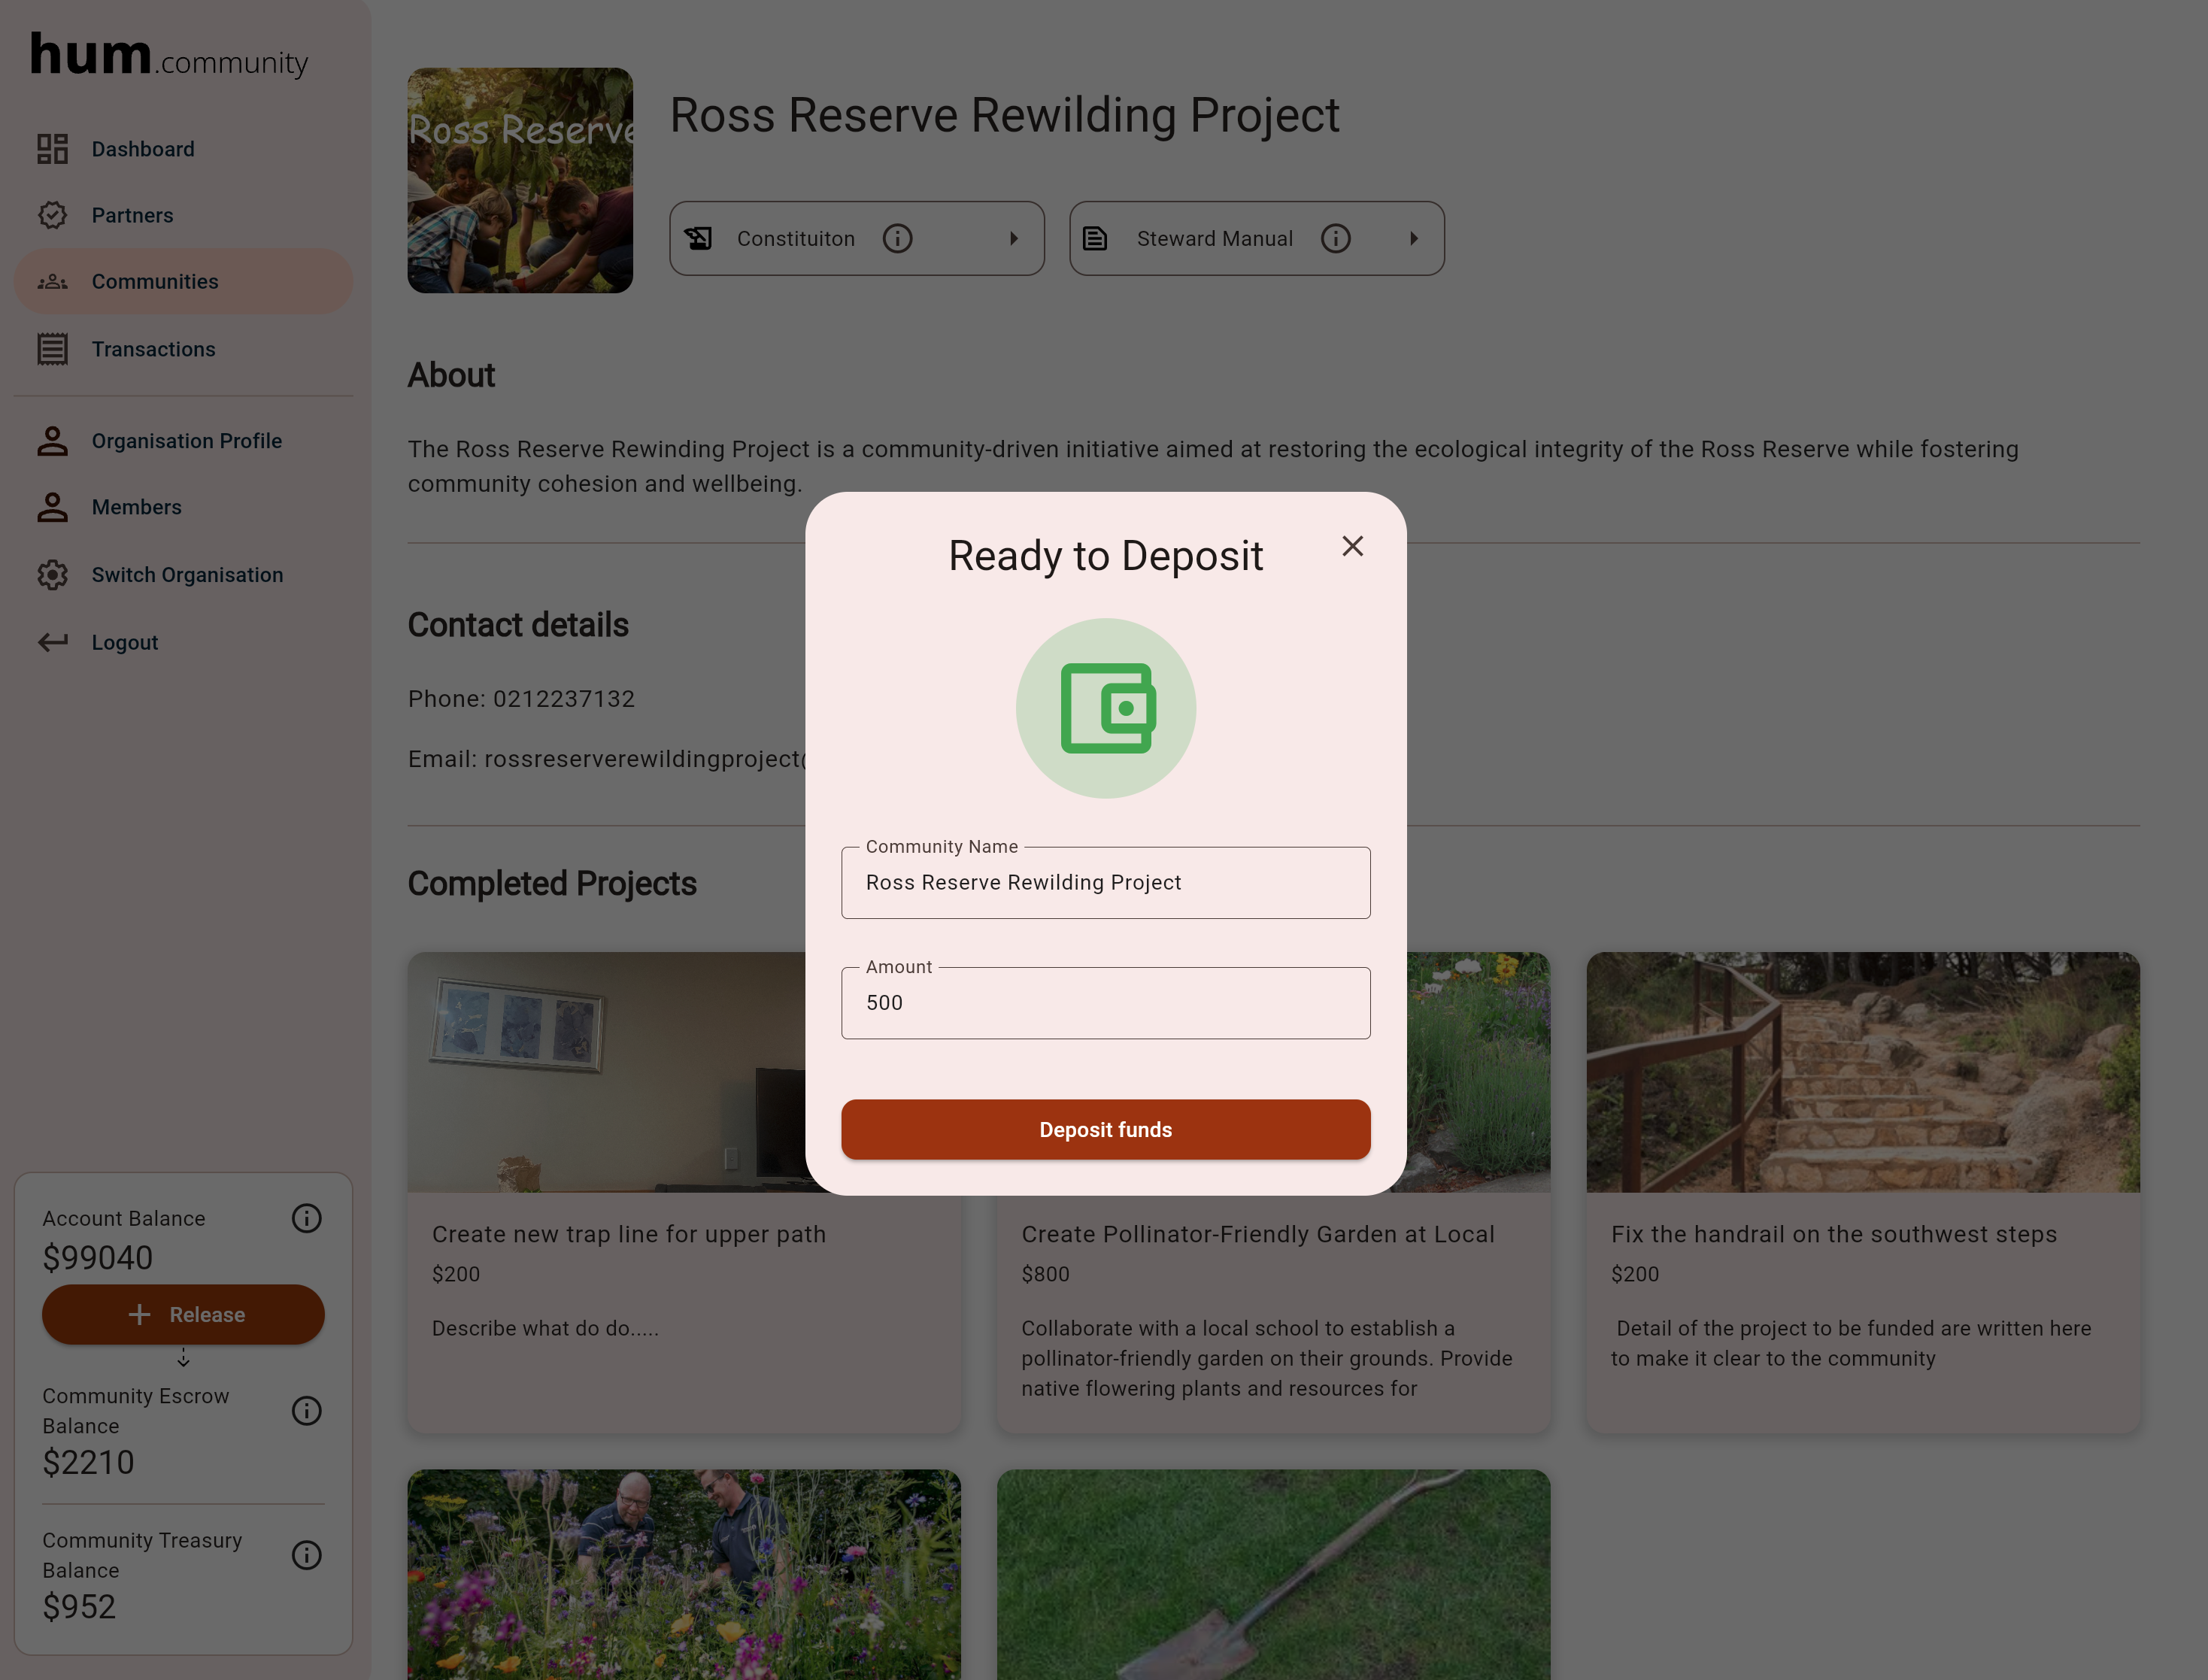Click Community Treasury Balance info icon
The width and height of the screenshot is (2208, 1680).
[306, 1555]
